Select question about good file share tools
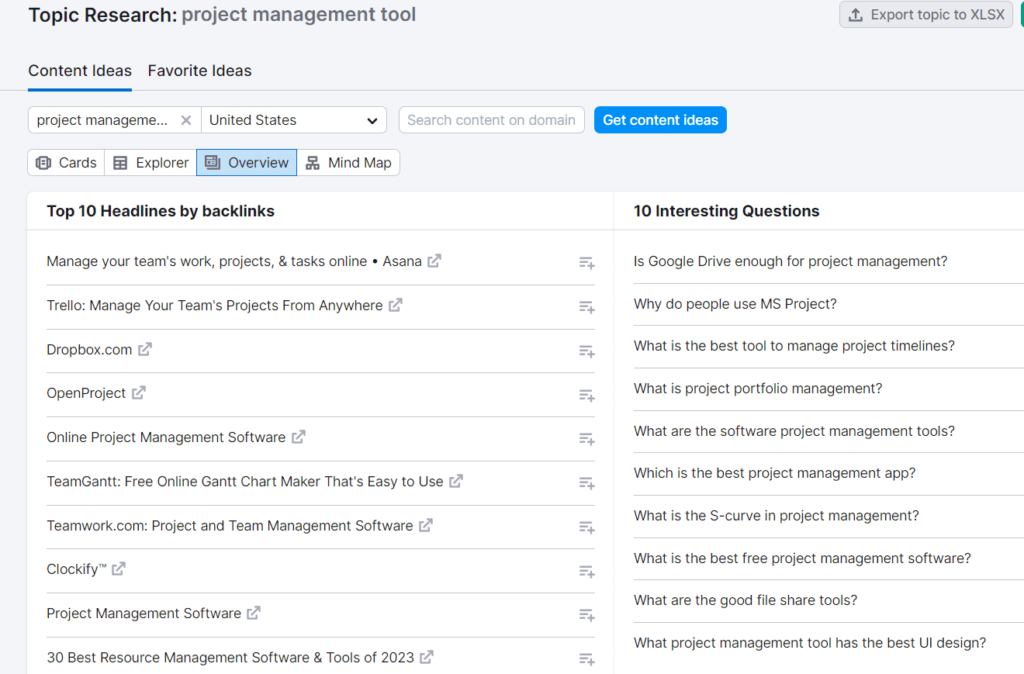1024x674 pixels. coord(745,600)
